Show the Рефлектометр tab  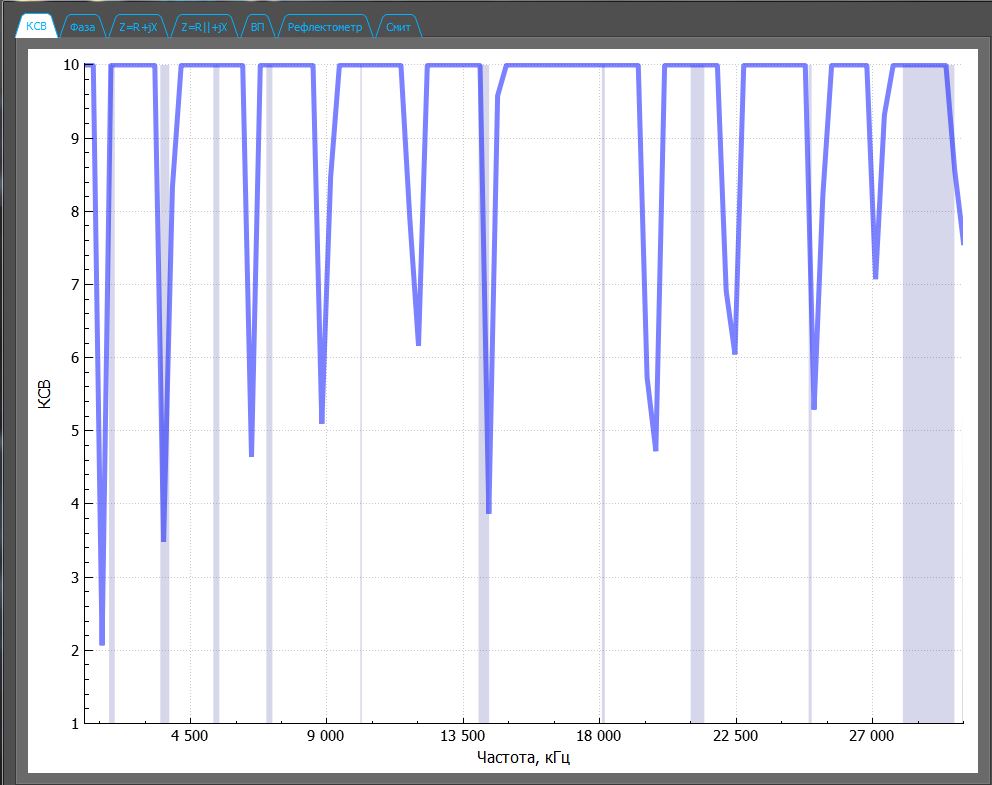click(x=324, y=28)
